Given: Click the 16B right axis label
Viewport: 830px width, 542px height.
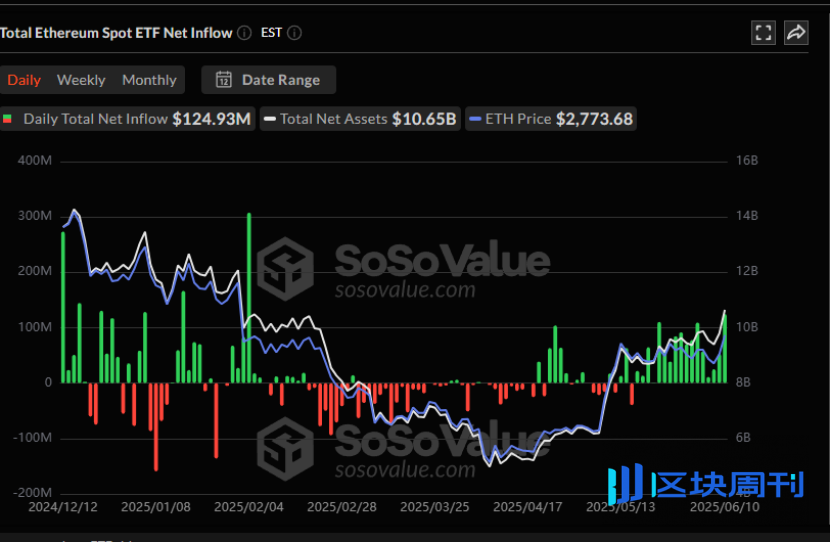Looking at the screenshot, I should tap(747, 160).
